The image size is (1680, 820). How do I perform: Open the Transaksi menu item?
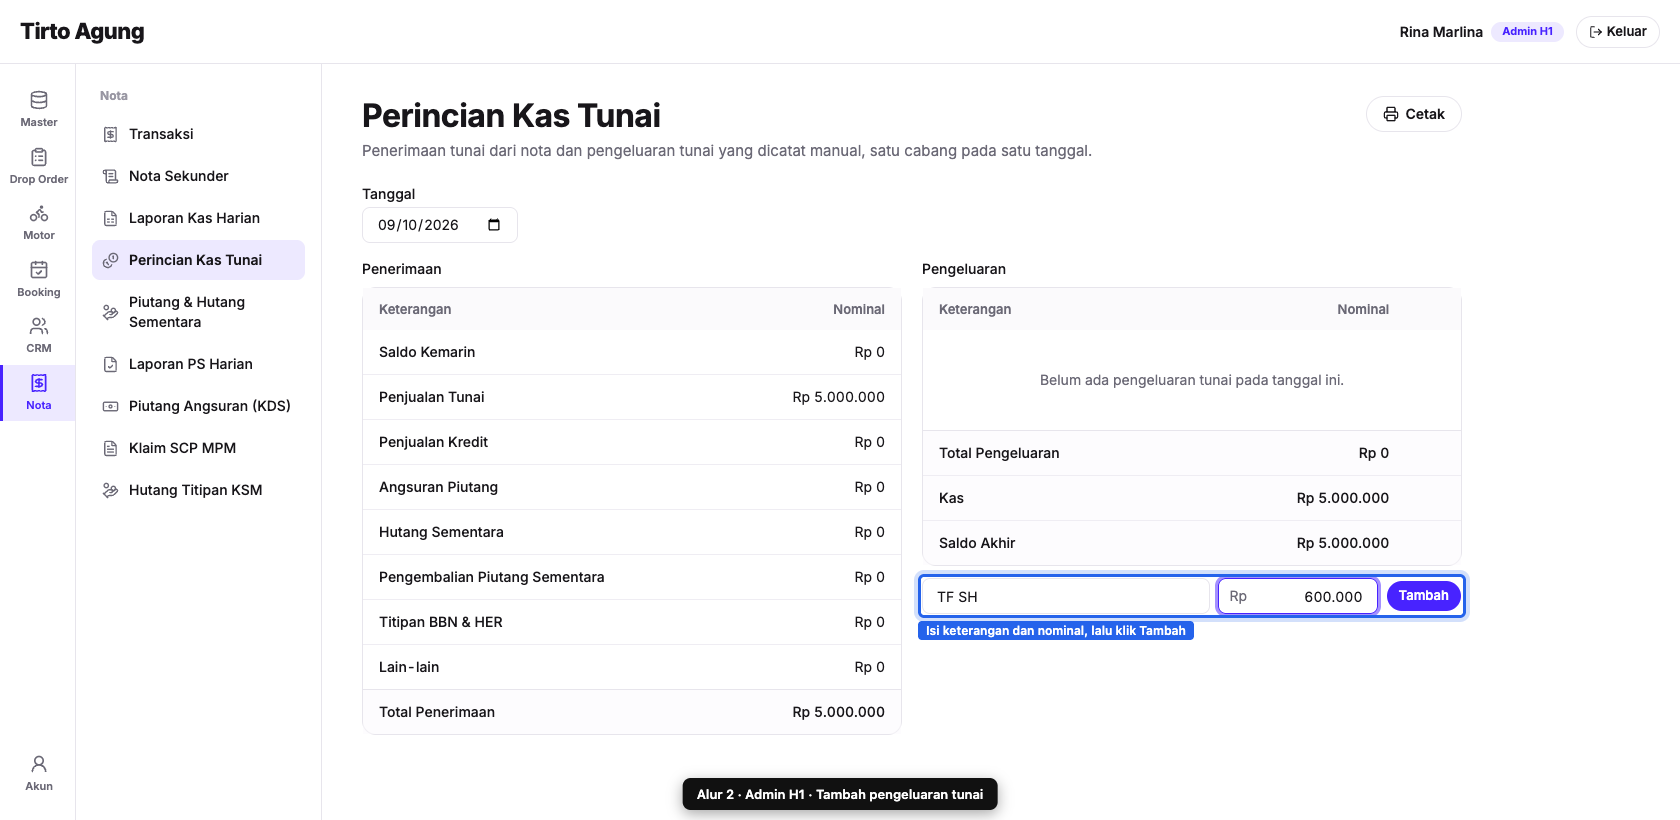(198, 134)
